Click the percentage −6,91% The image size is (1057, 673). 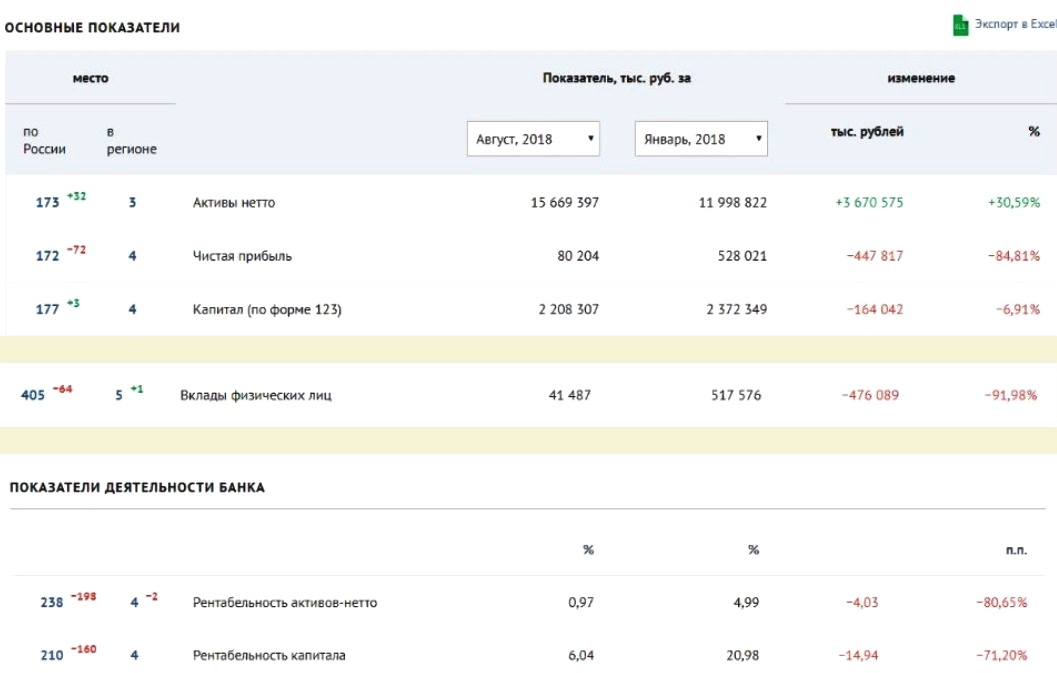1018,310
